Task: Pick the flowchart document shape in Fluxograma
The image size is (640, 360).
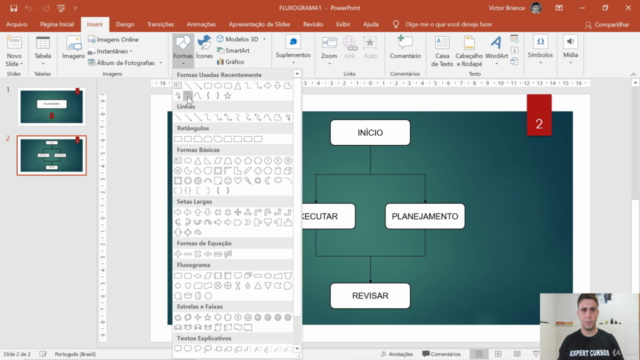Action: pos(238,276)
